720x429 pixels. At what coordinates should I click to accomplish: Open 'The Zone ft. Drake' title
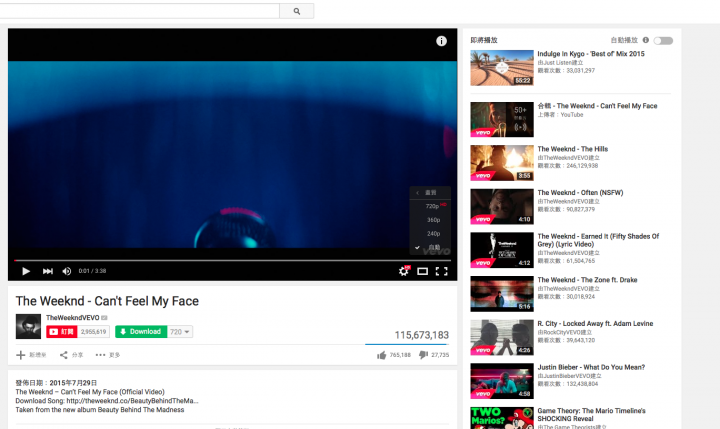coord(587,280)
